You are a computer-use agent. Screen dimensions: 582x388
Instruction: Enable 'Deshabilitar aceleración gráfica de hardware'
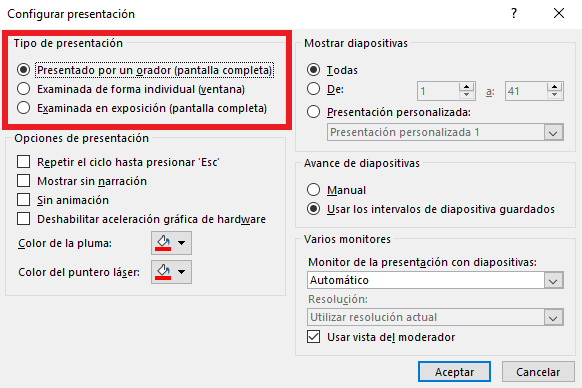(x=24, y=219)
